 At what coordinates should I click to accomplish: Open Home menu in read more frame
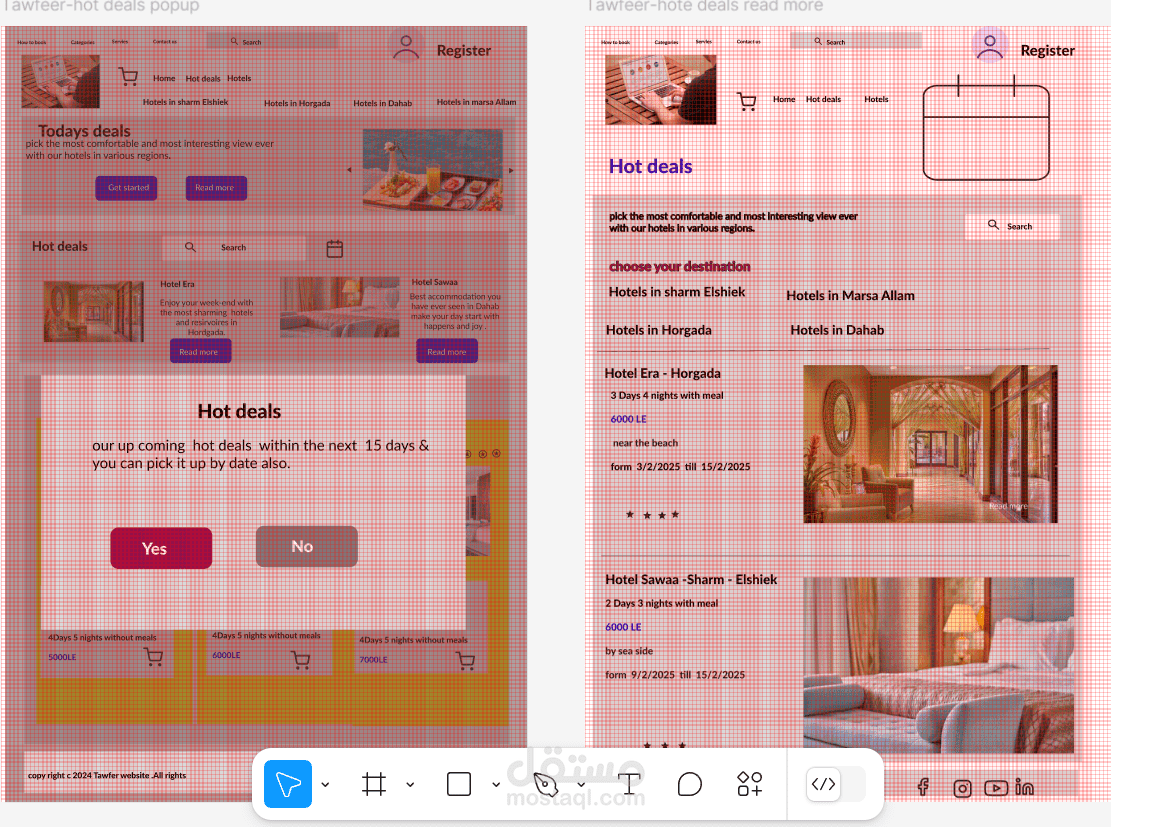[x=784, y=99]
